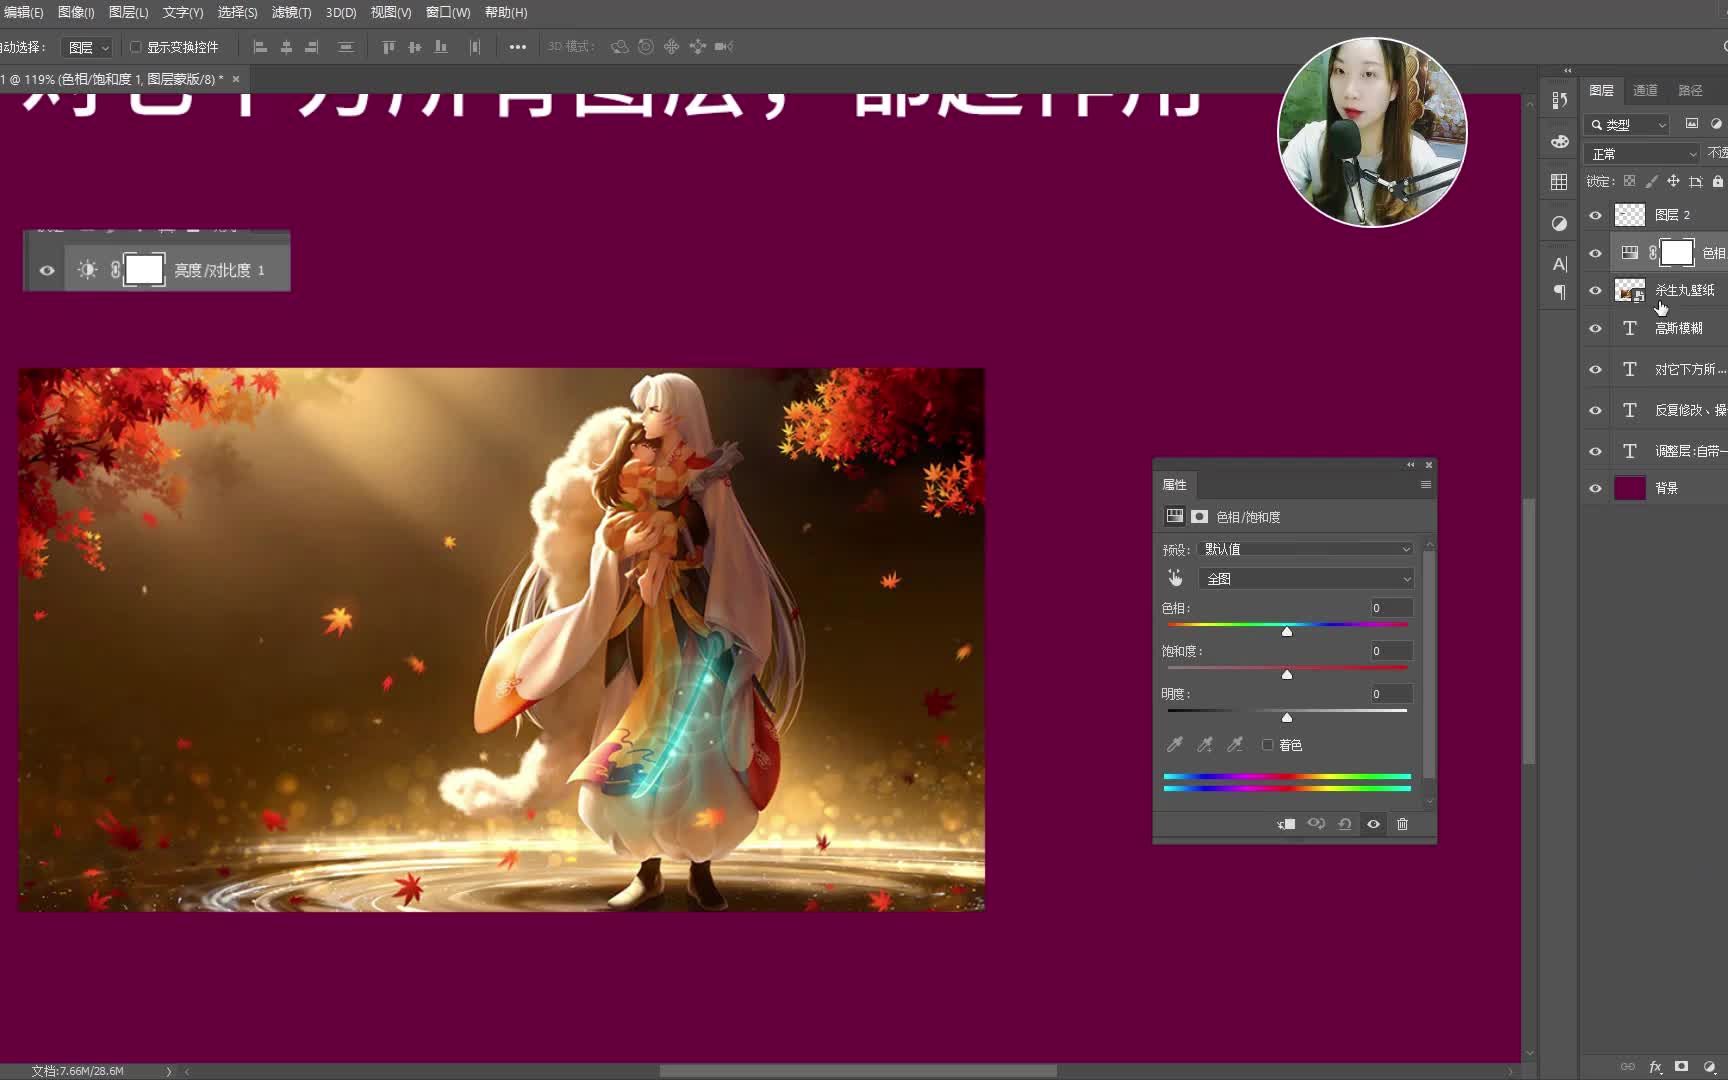This screenshot has width=1728, height=1080.
Task: Select the 图层 panel tab
Action: 1601,90
